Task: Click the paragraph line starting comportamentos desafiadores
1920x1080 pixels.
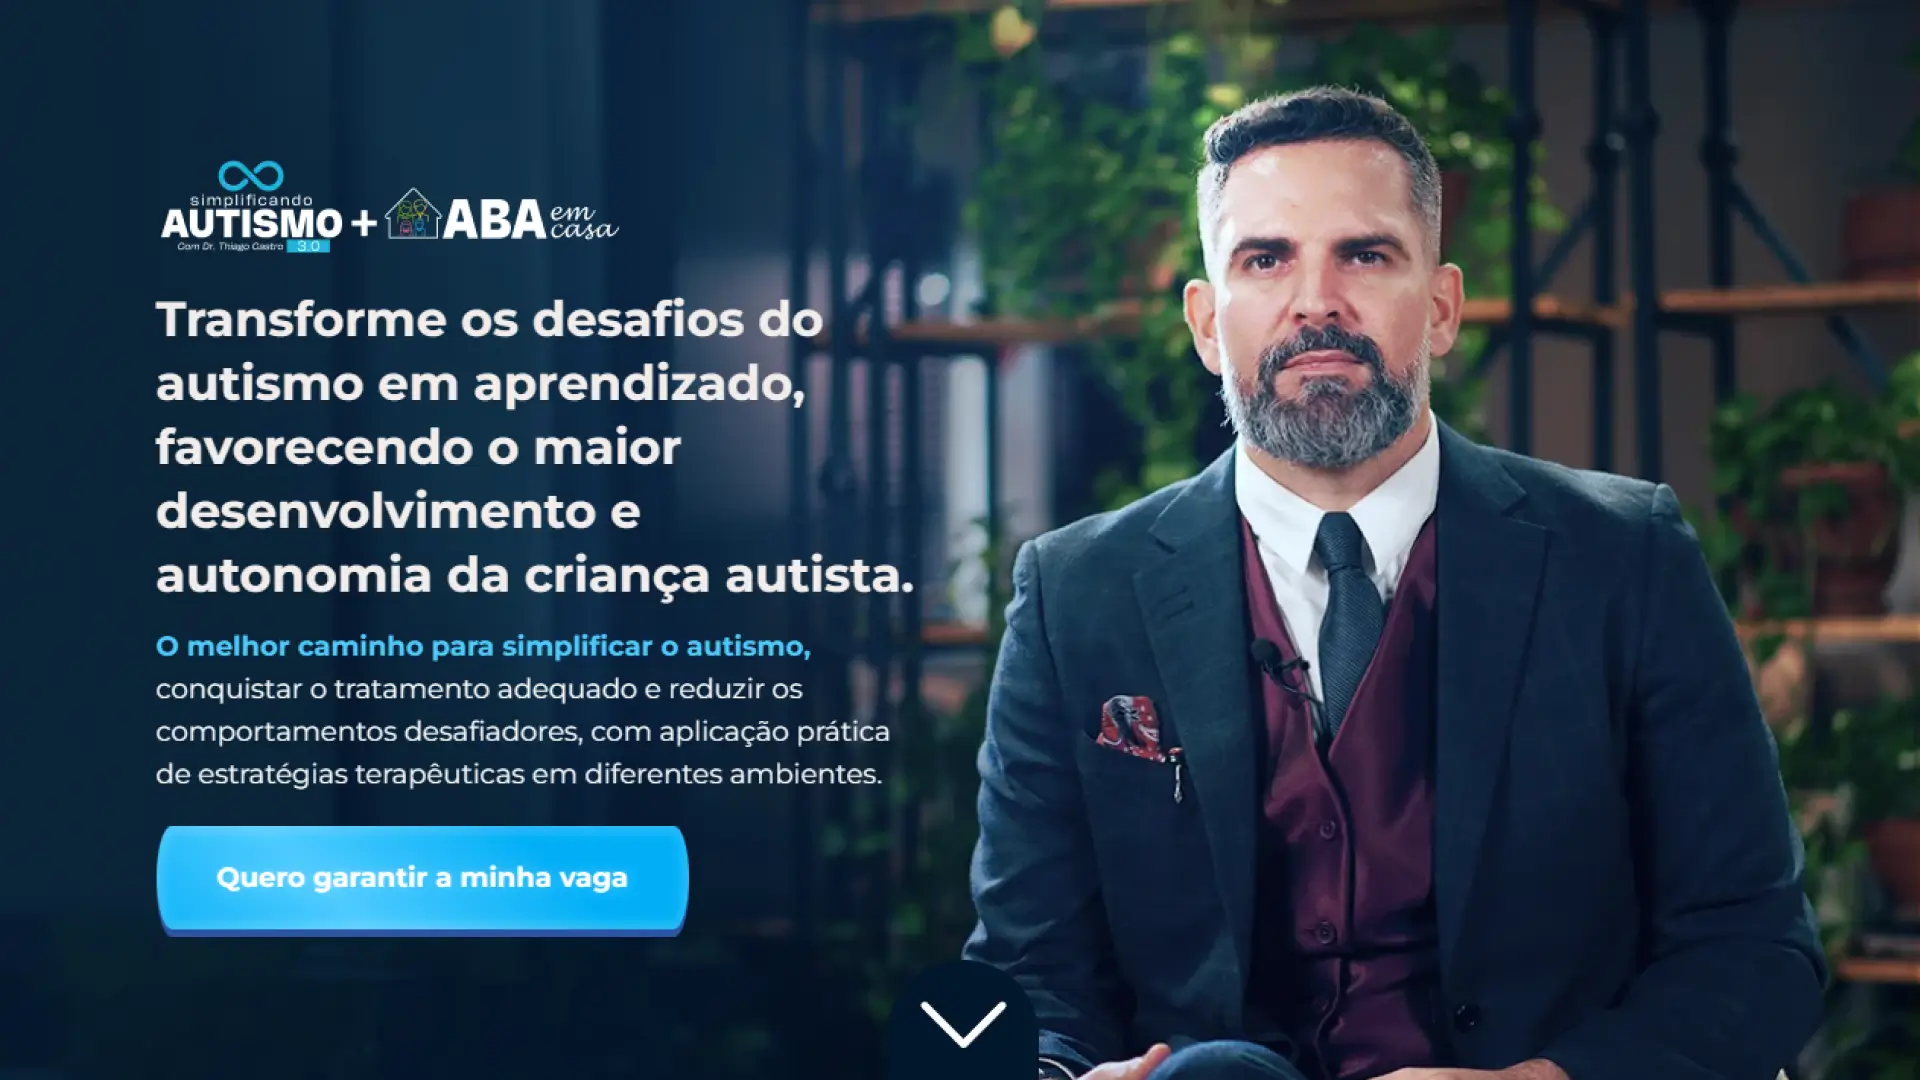Action: click(522, 732)
